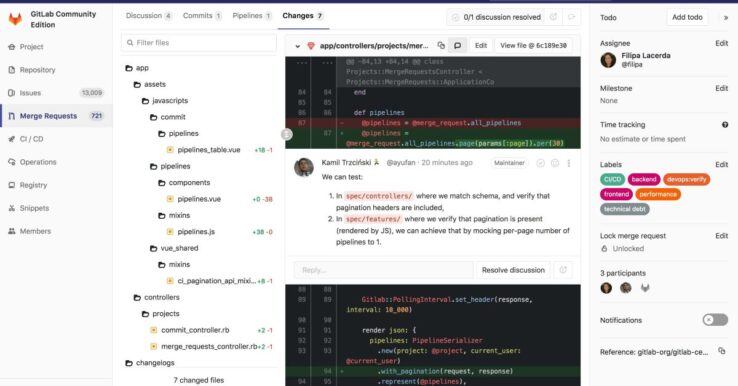Edit the Labels
The image size is (738, 386).
(x=722, y=165)
